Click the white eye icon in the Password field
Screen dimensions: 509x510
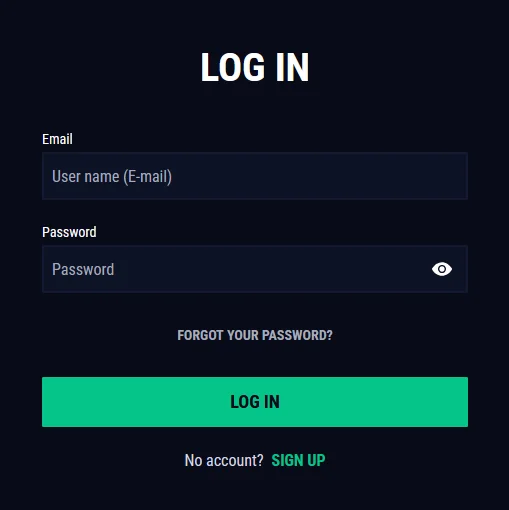[442, 269]
